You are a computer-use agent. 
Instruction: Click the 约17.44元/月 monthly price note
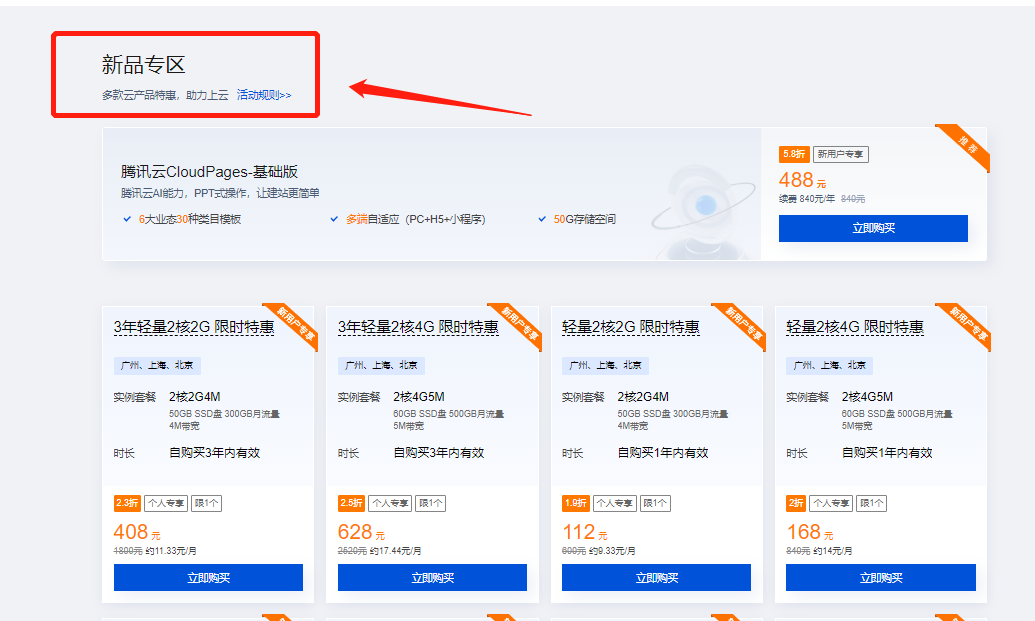tap(395, 551)
